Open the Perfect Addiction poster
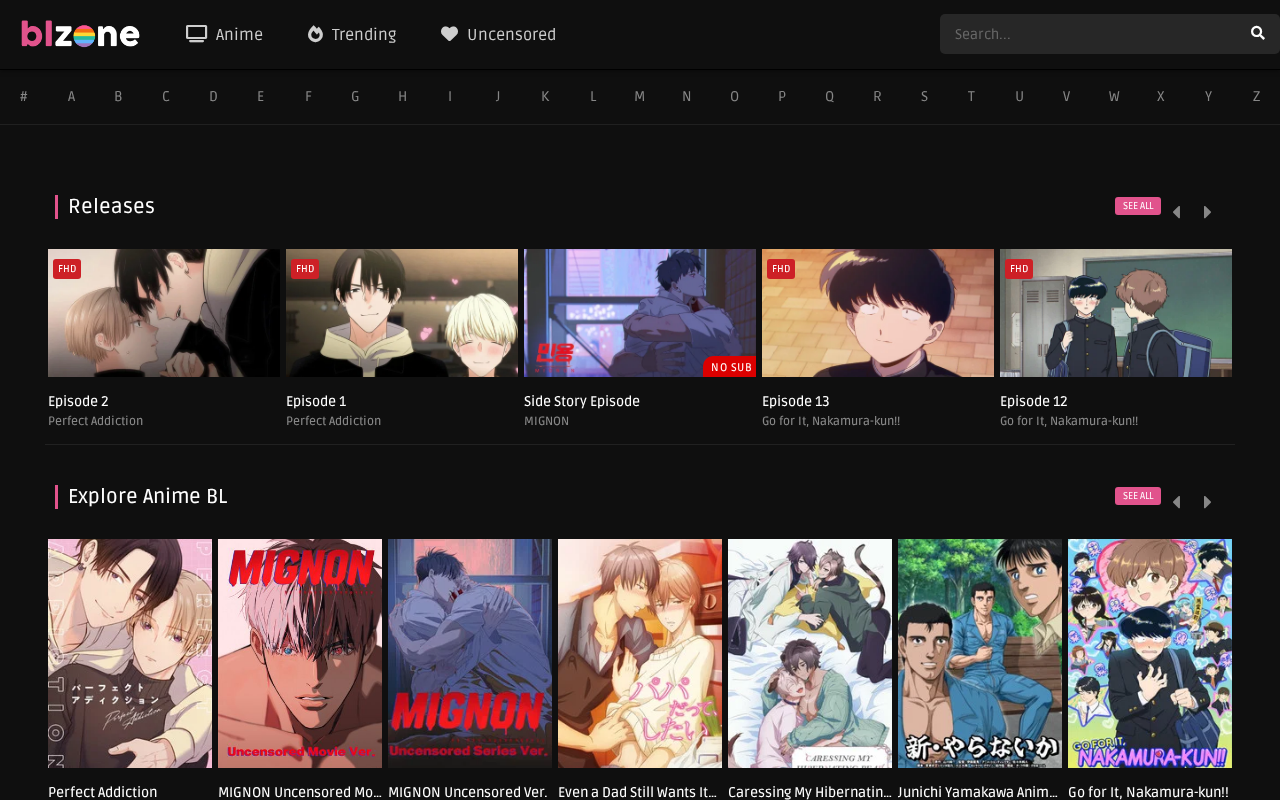The image size is (1280, 800). (x=130, y=653)
